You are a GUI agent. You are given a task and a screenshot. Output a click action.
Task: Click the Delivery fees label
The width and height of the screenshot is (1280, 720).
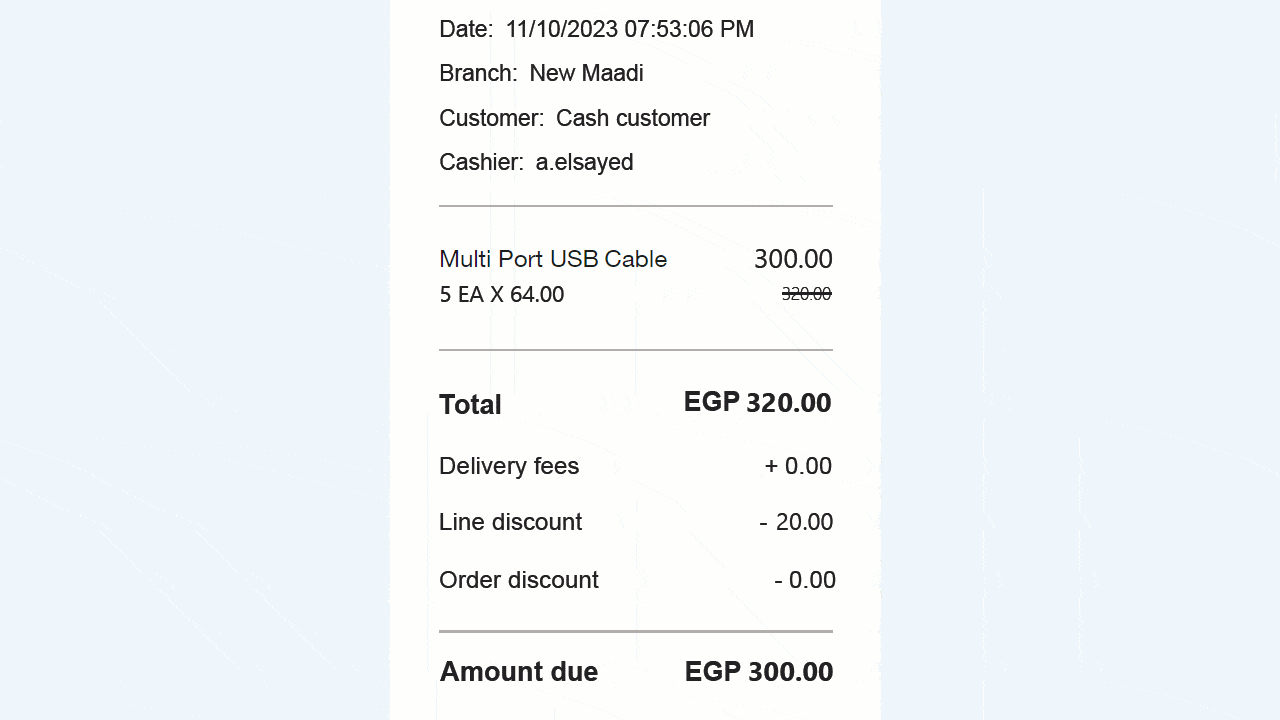coord(509,466)
